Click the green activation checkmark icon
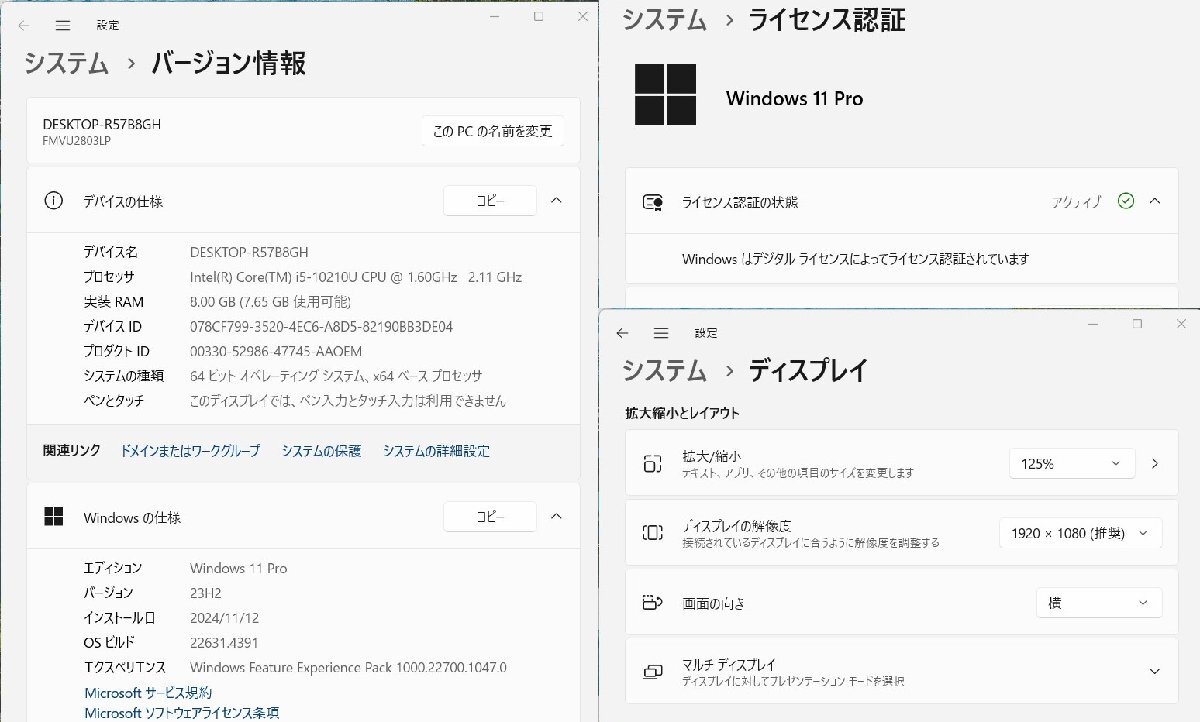 (1126, 201)
